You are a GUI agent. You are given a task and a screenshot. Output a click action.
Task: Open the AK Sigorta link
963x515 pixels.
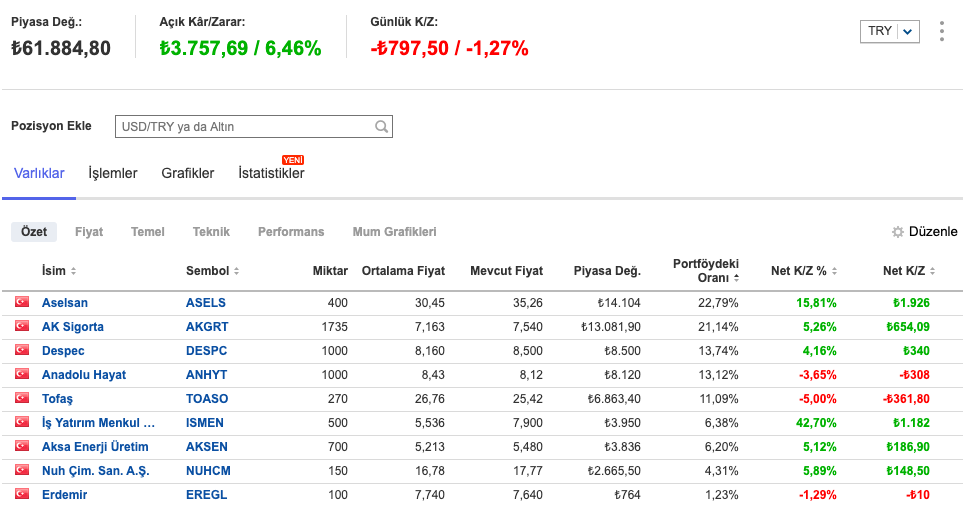pos(73,327)
